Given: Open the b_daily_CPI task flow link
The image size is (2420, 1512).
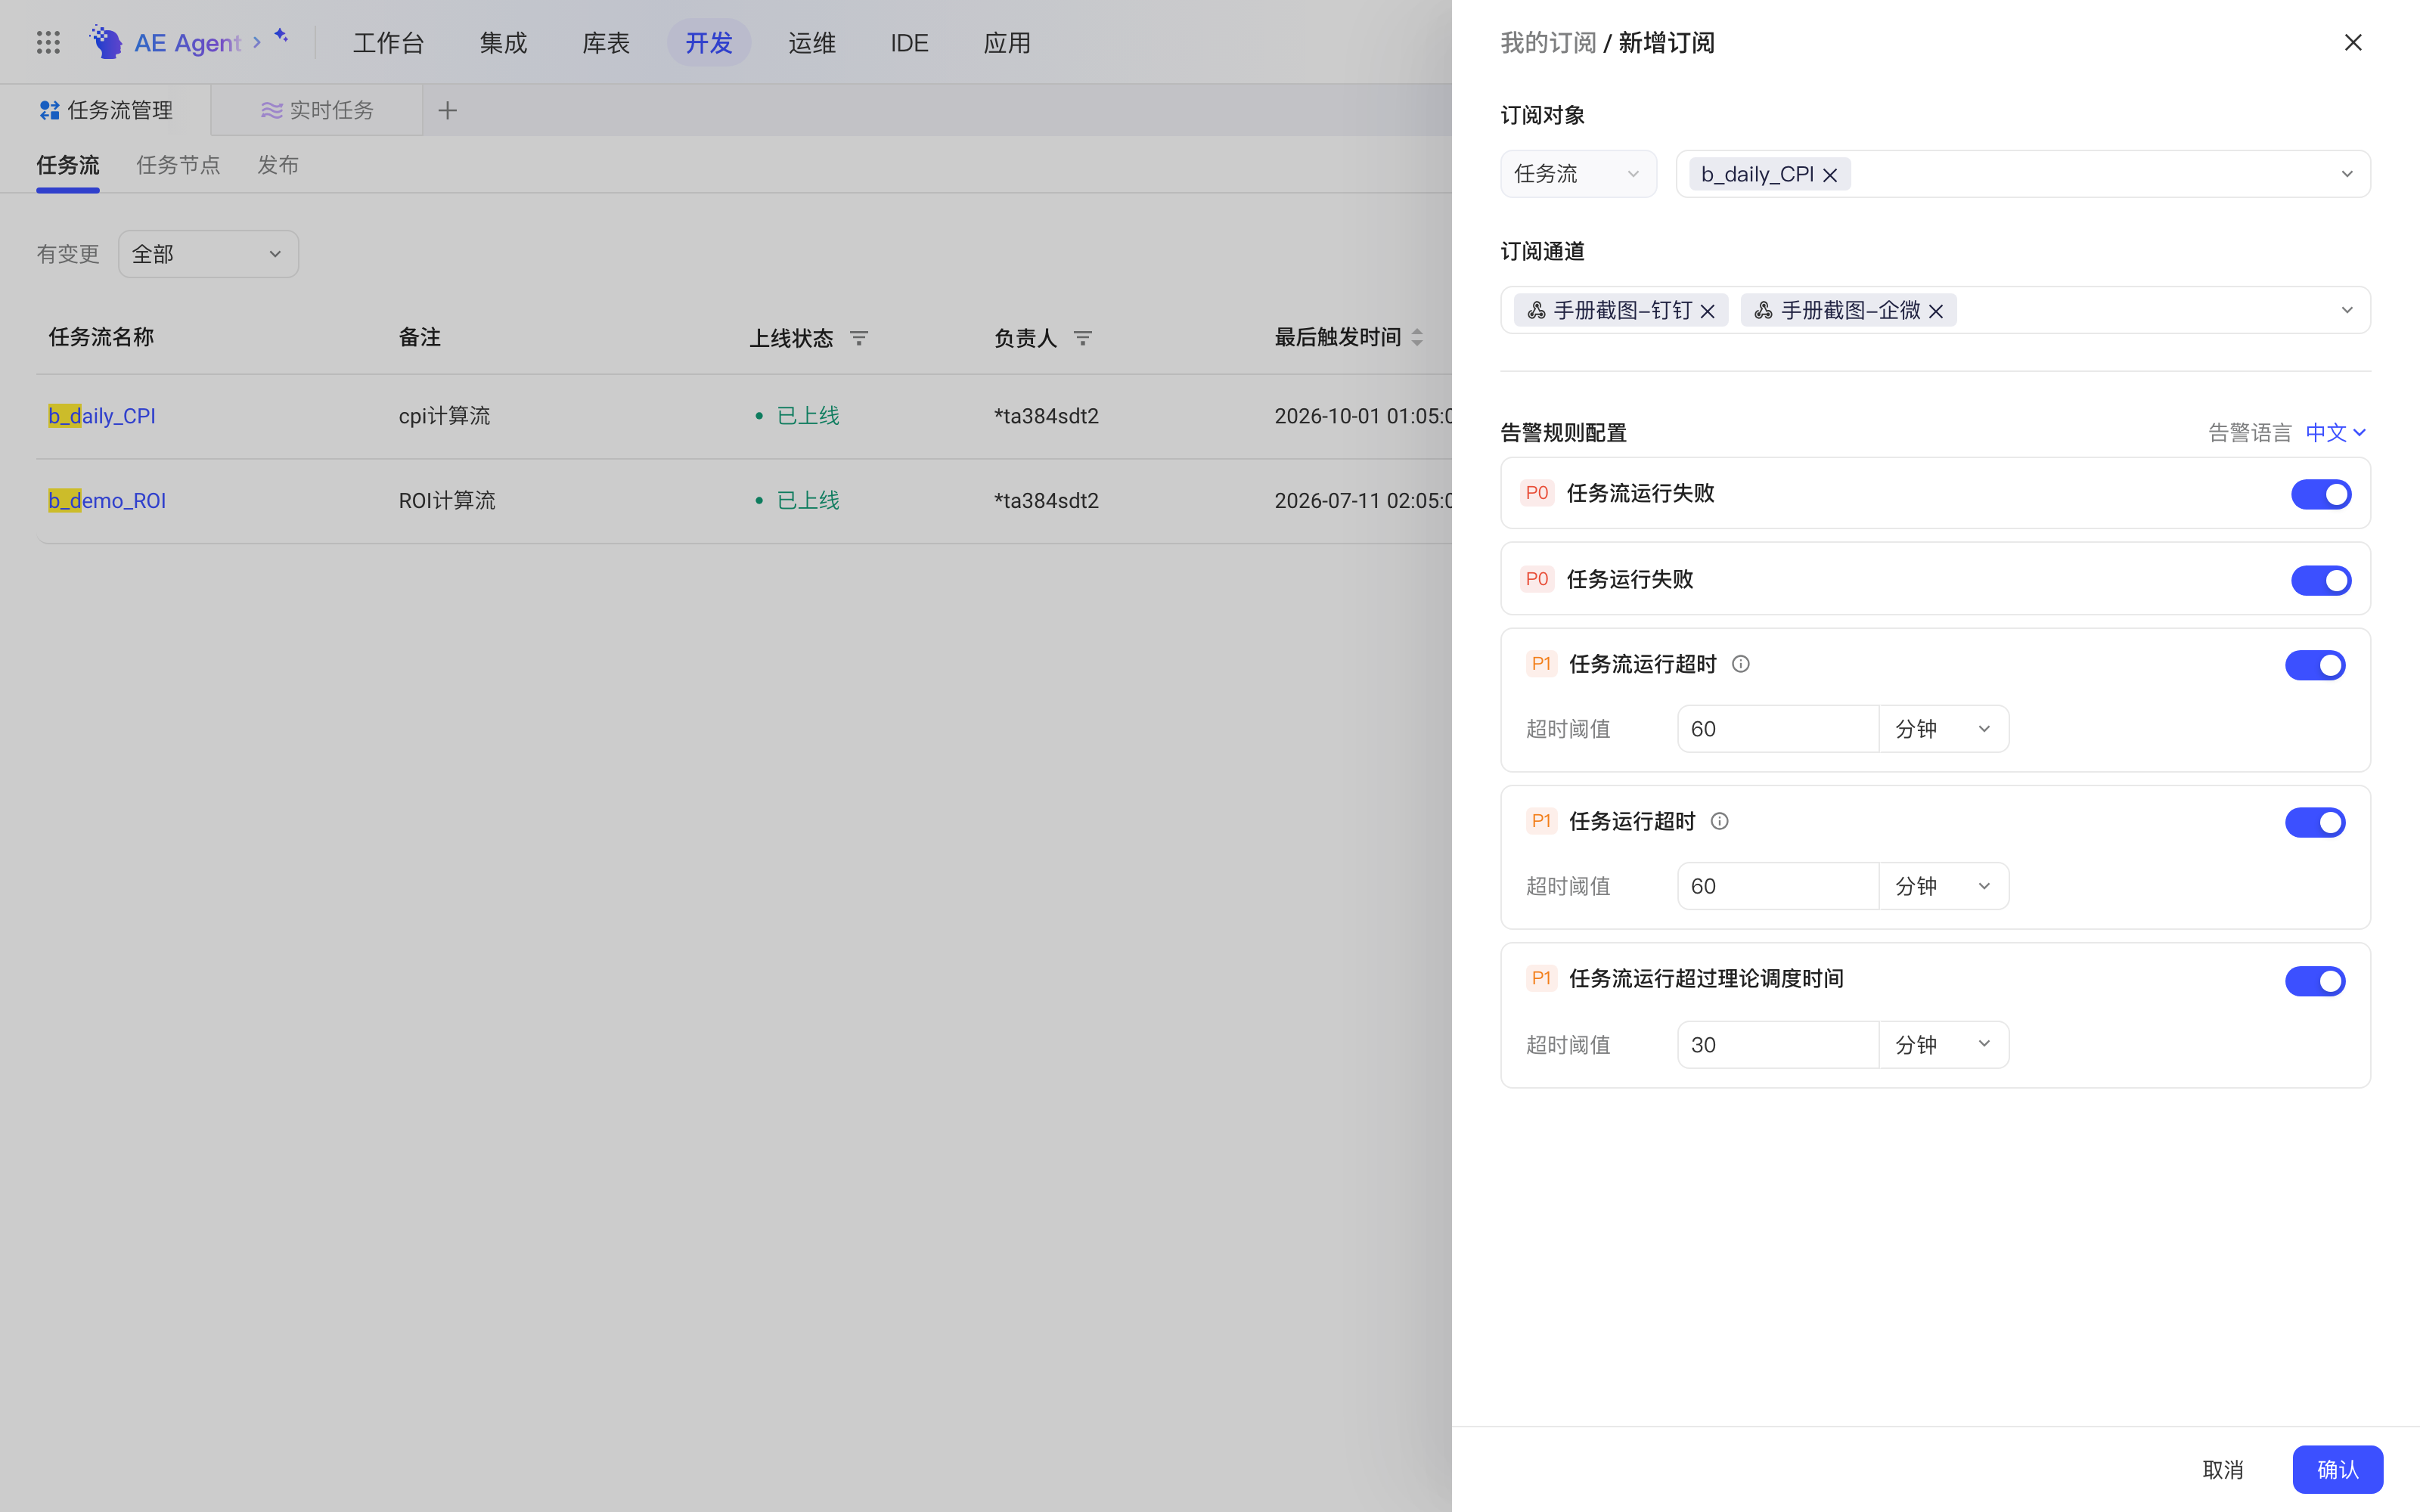Looking at the screenshot, I should click(102, 416).
